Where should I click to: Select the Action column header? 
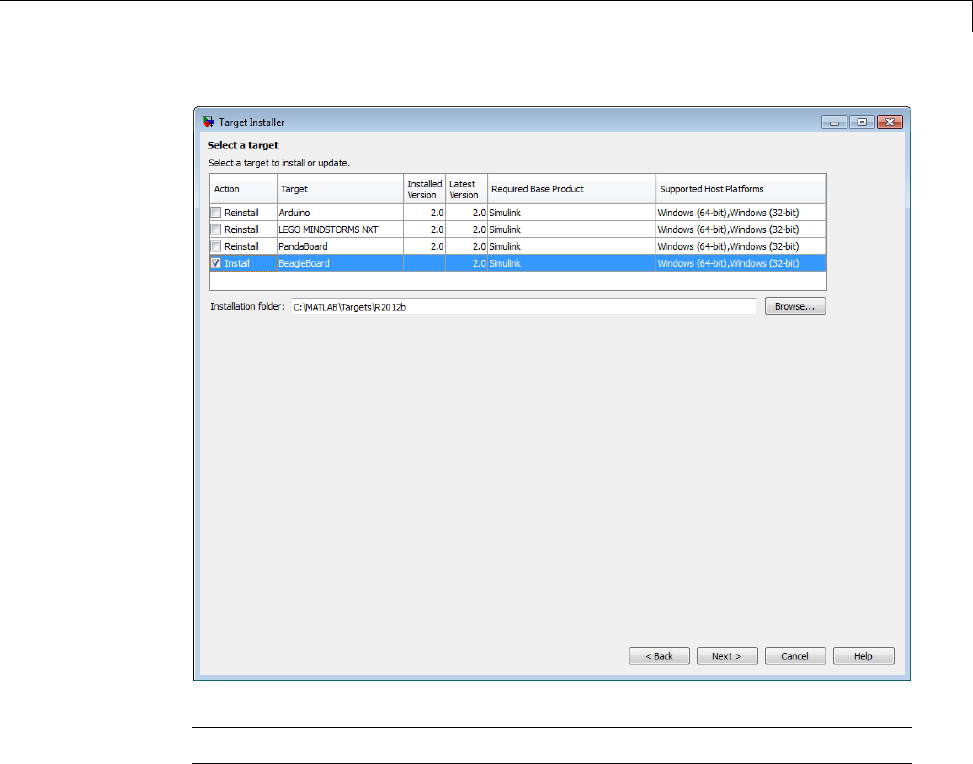243,189
